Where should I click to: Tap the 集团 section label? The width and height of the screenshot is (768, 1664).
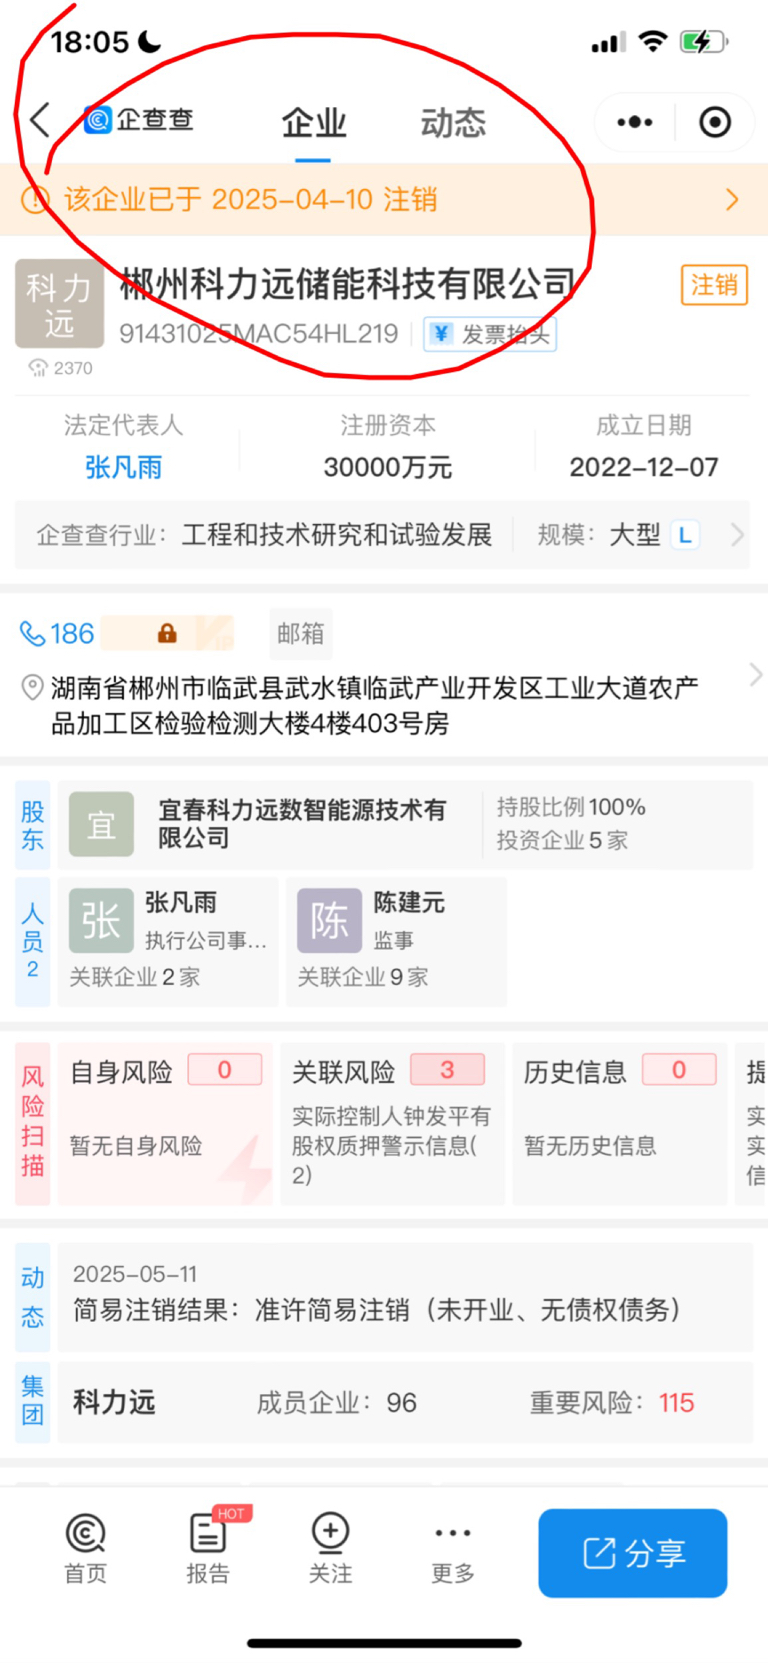tap(33, 1401)
